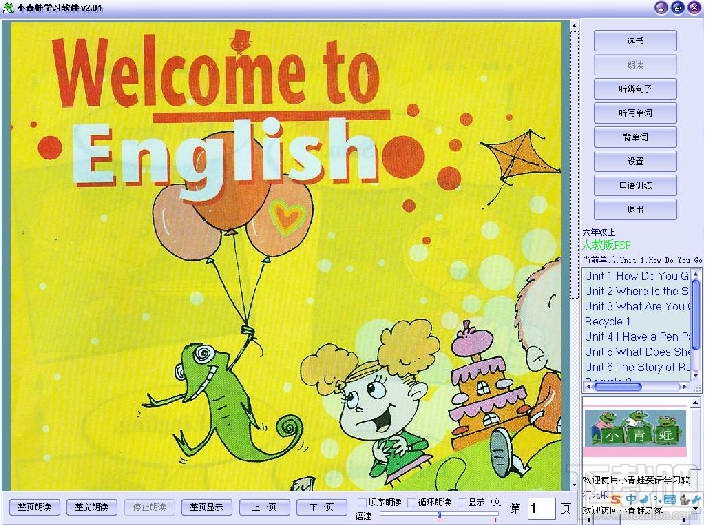
Task: Click the unit list vertical scrollbar thumb
Action: 696,314
